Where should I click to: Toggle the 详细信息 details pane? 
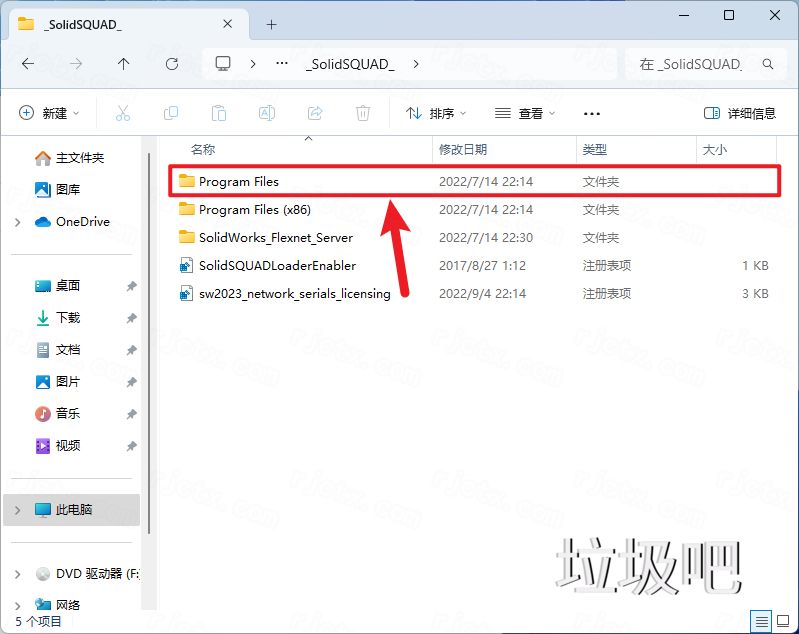click(740, 113)
